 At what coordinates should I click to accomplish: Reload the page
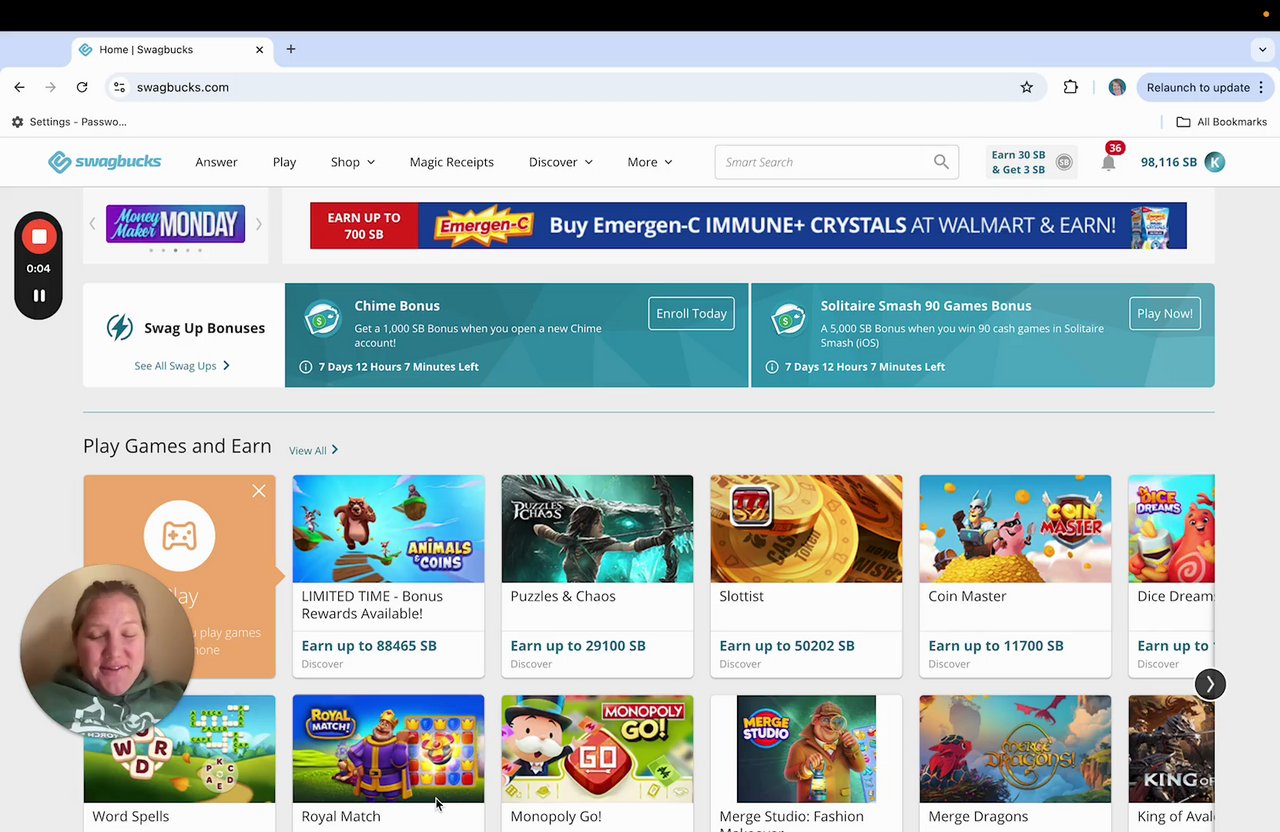(82, 87)
